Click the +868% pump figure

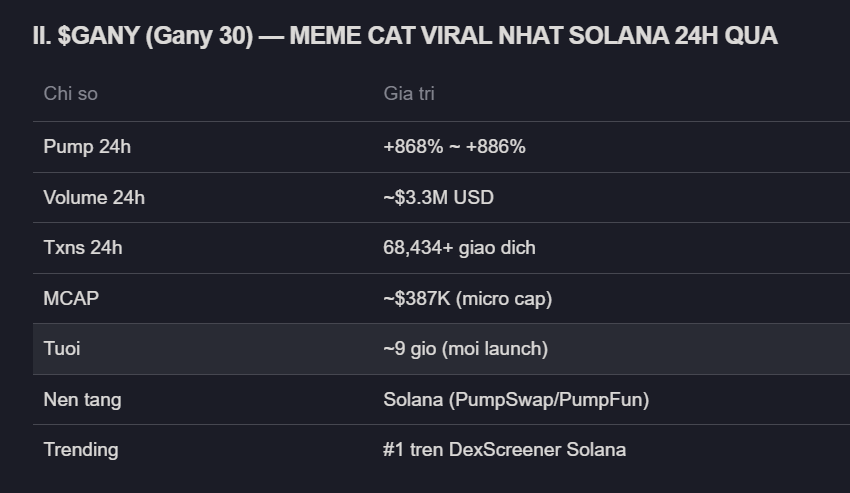click(410, 147)
